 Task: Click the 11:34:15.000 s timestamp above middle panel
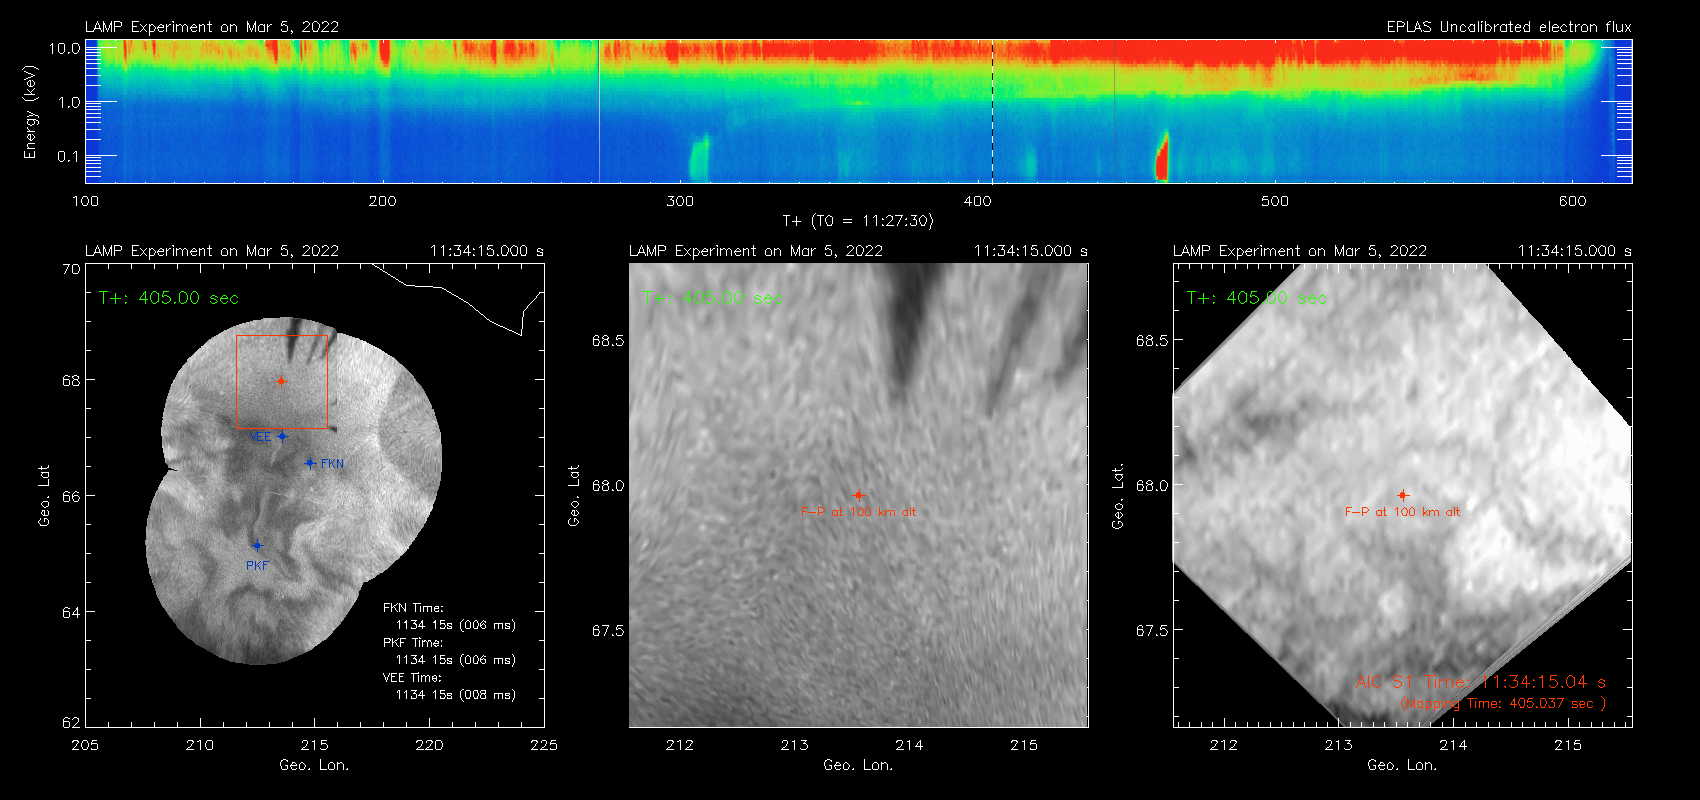(1031, 251)
